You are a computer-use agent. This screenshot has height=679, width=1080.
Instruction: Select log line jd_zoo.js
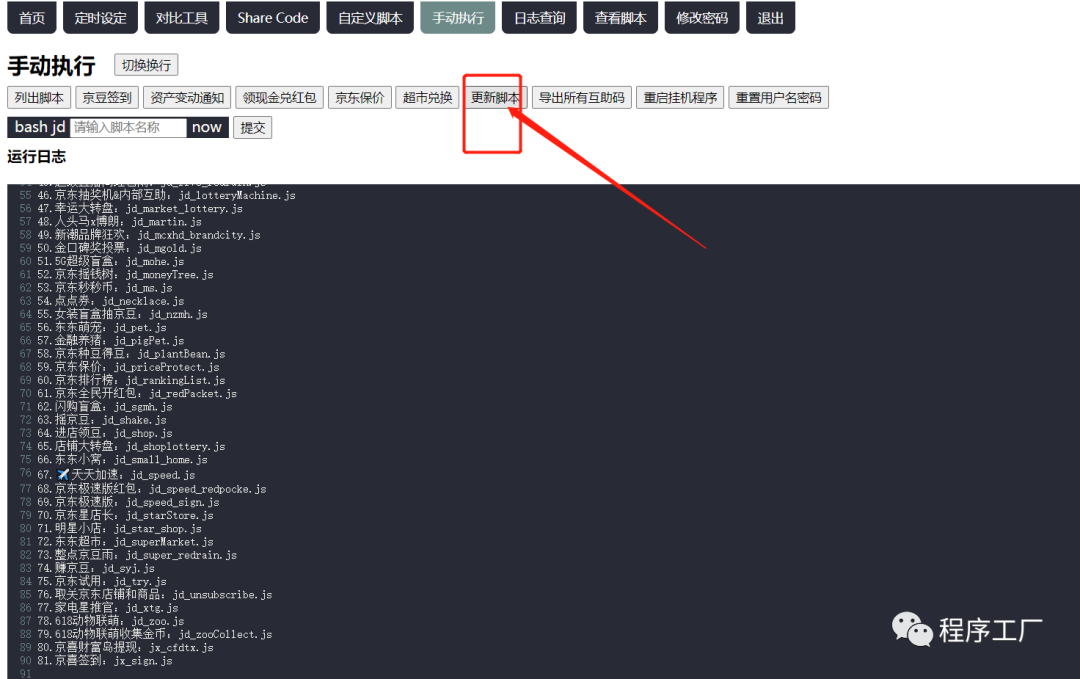point(110,621)
